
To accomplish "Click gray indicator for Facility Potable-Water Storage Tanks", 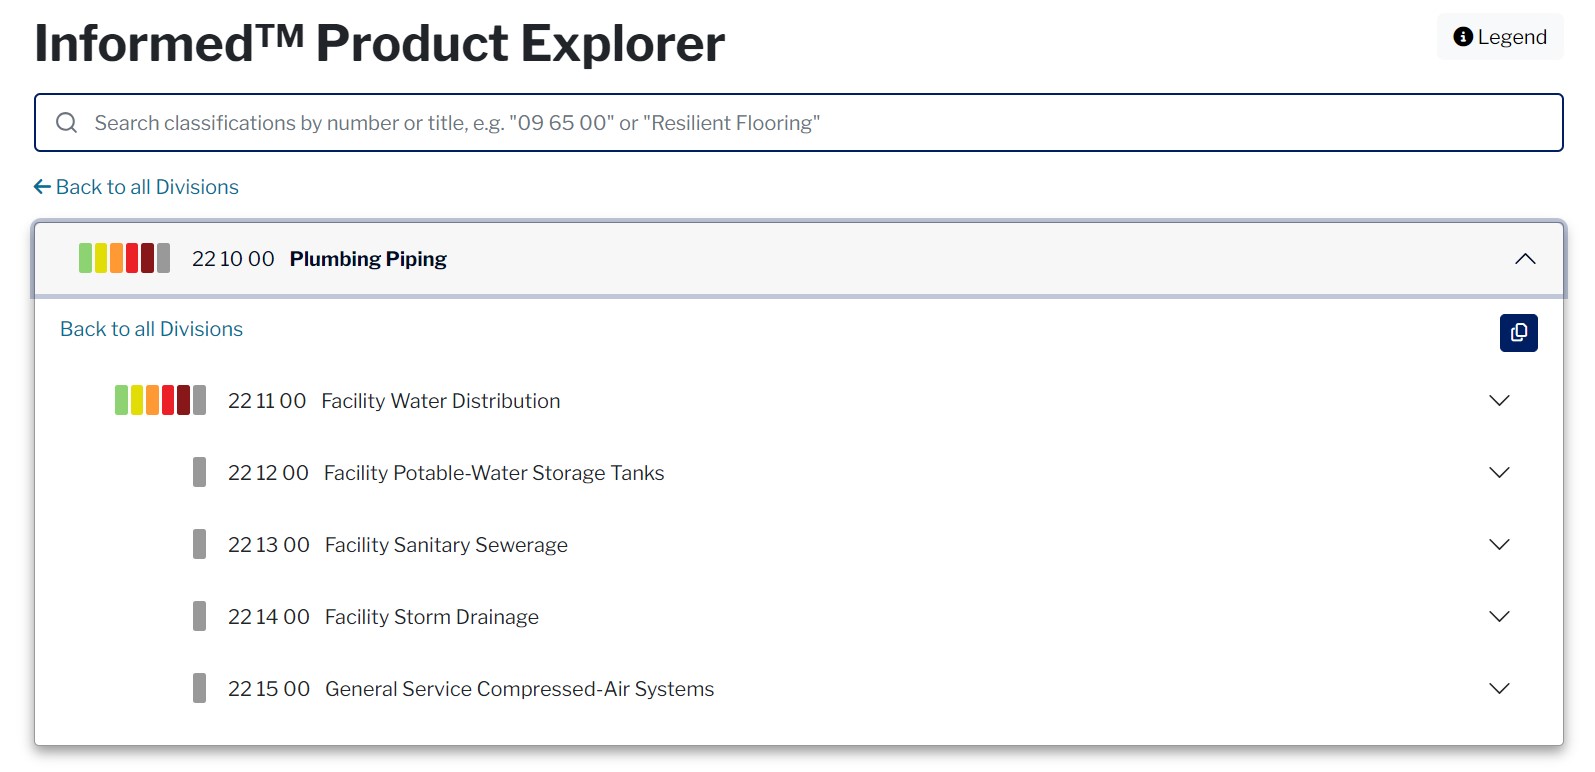I will tap(199, 473).
